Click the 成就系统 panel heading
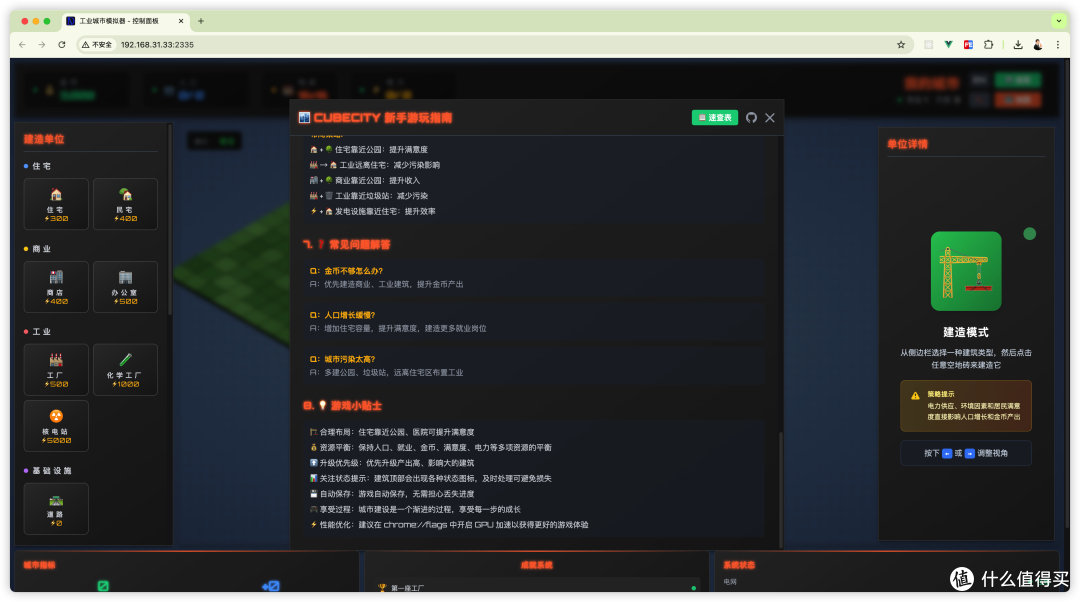This screenshot has width=1080, height=602. tap(537, 565)
